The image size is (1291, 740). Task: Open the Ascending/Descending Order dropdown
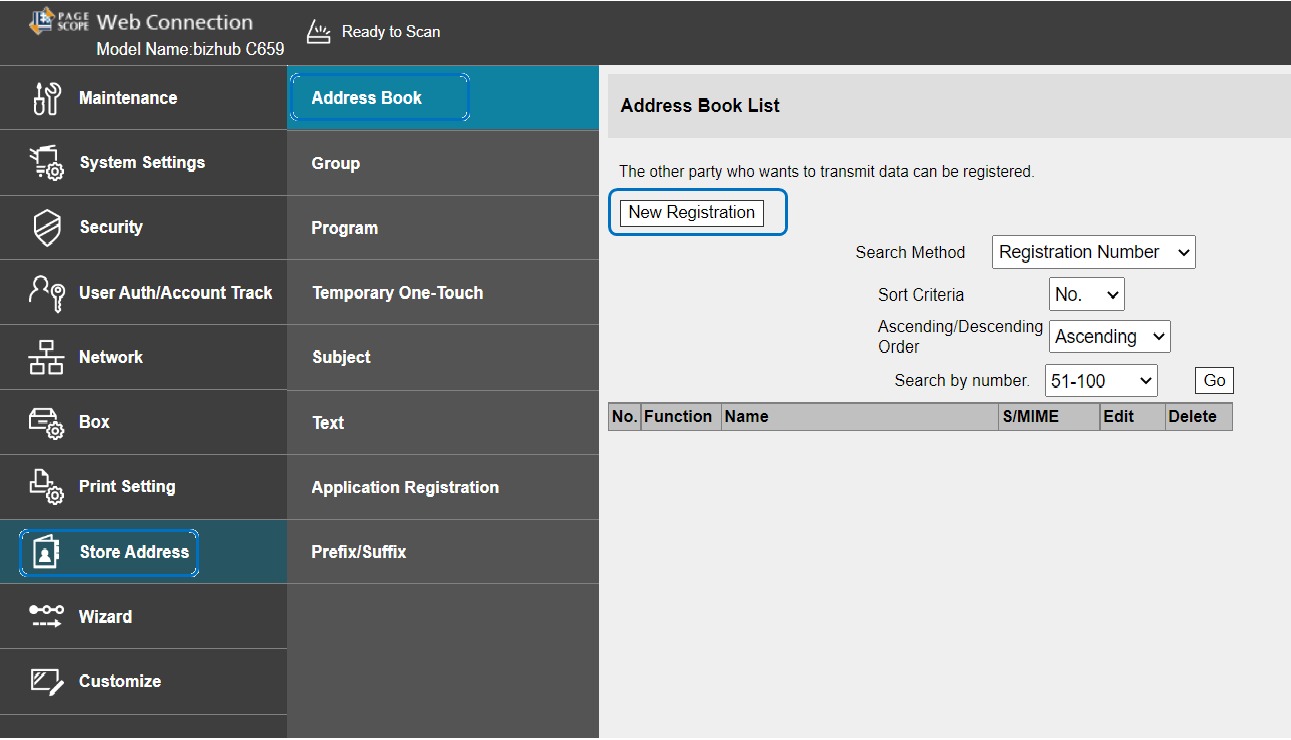1109,337
